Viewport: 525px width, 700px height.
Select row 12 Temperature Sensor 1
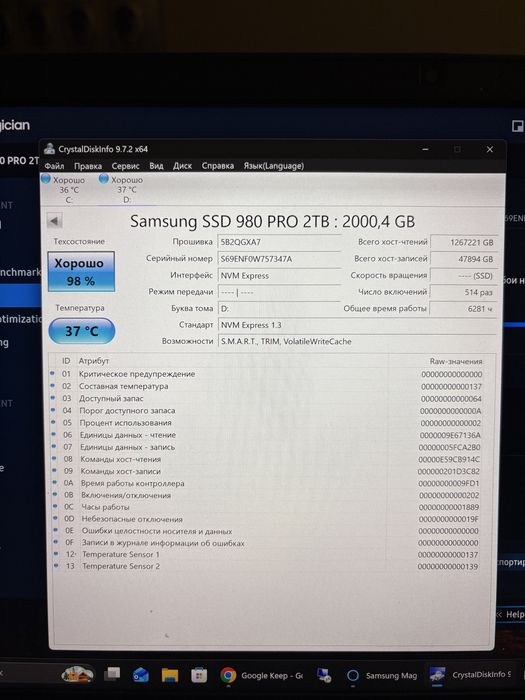pyautogui.click(x=266, y=554)
